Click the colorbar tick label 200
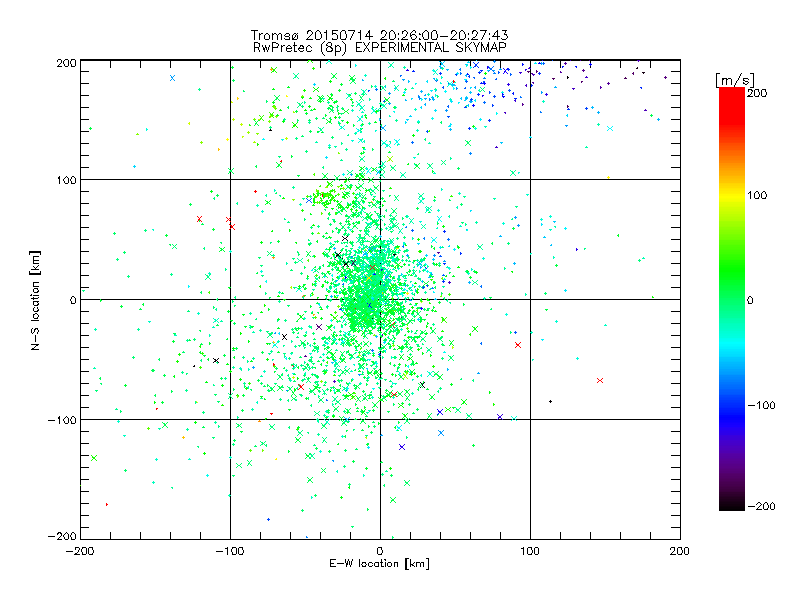This screenshot has height=600, width=800. pos(757,93)
